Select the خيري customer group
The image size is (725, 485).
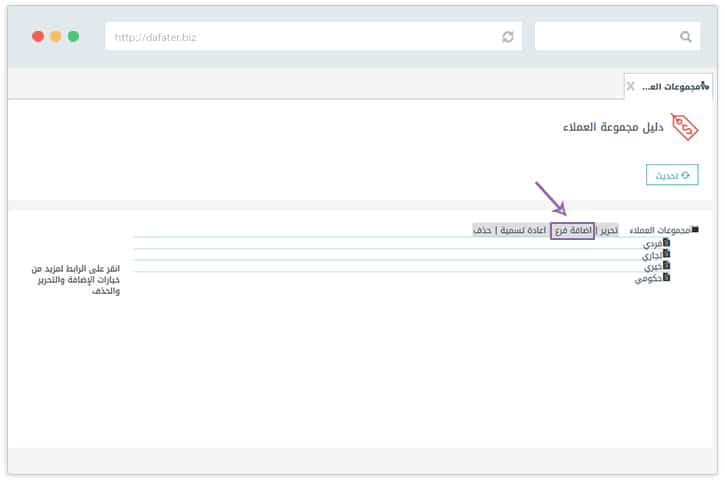(651, 267)
